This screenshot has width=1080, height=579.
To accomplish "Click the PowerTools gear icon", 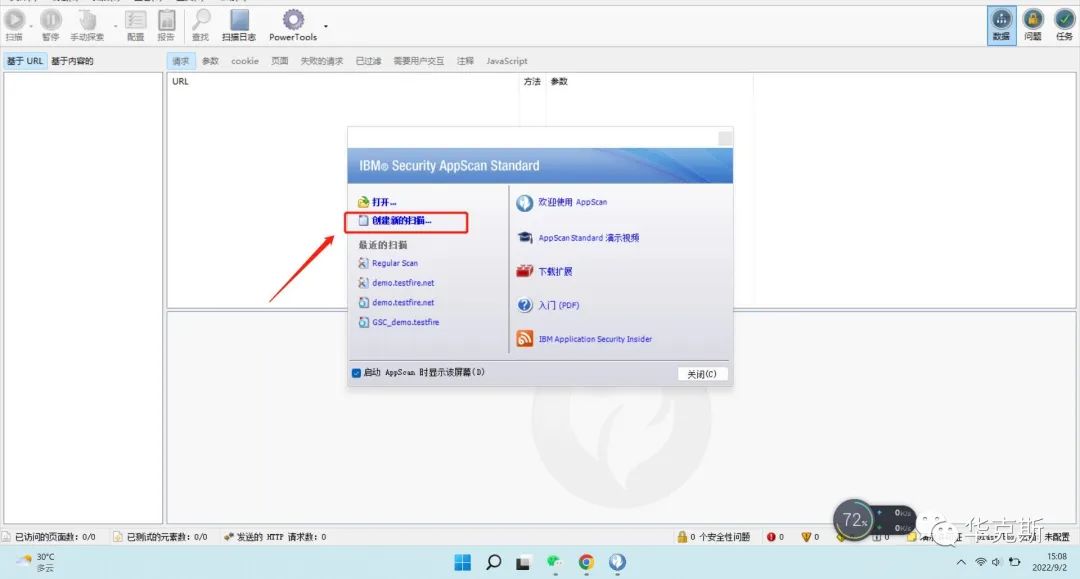I will [292, 20].
